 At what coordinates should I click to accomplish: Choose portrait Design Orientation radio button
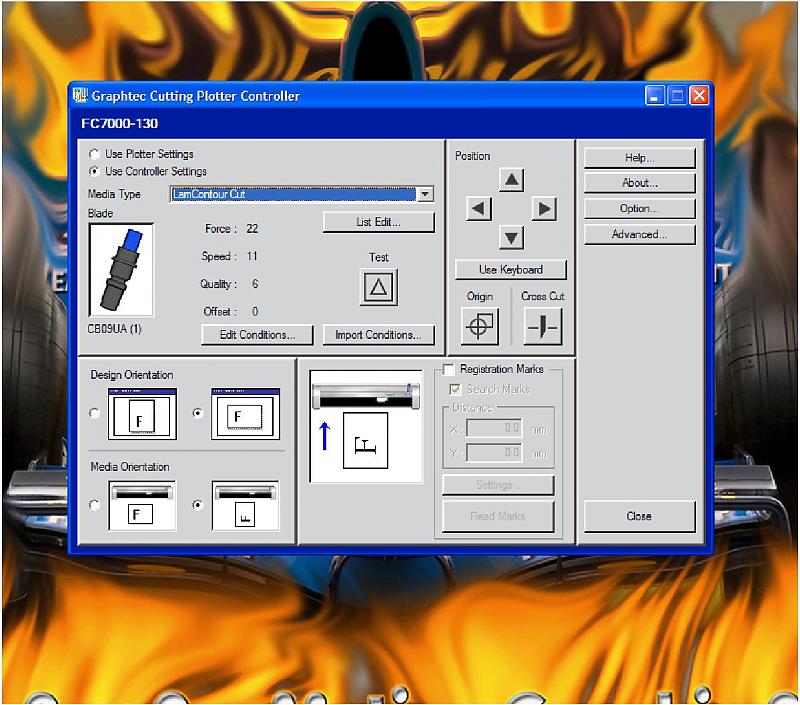tap(94, 413)
